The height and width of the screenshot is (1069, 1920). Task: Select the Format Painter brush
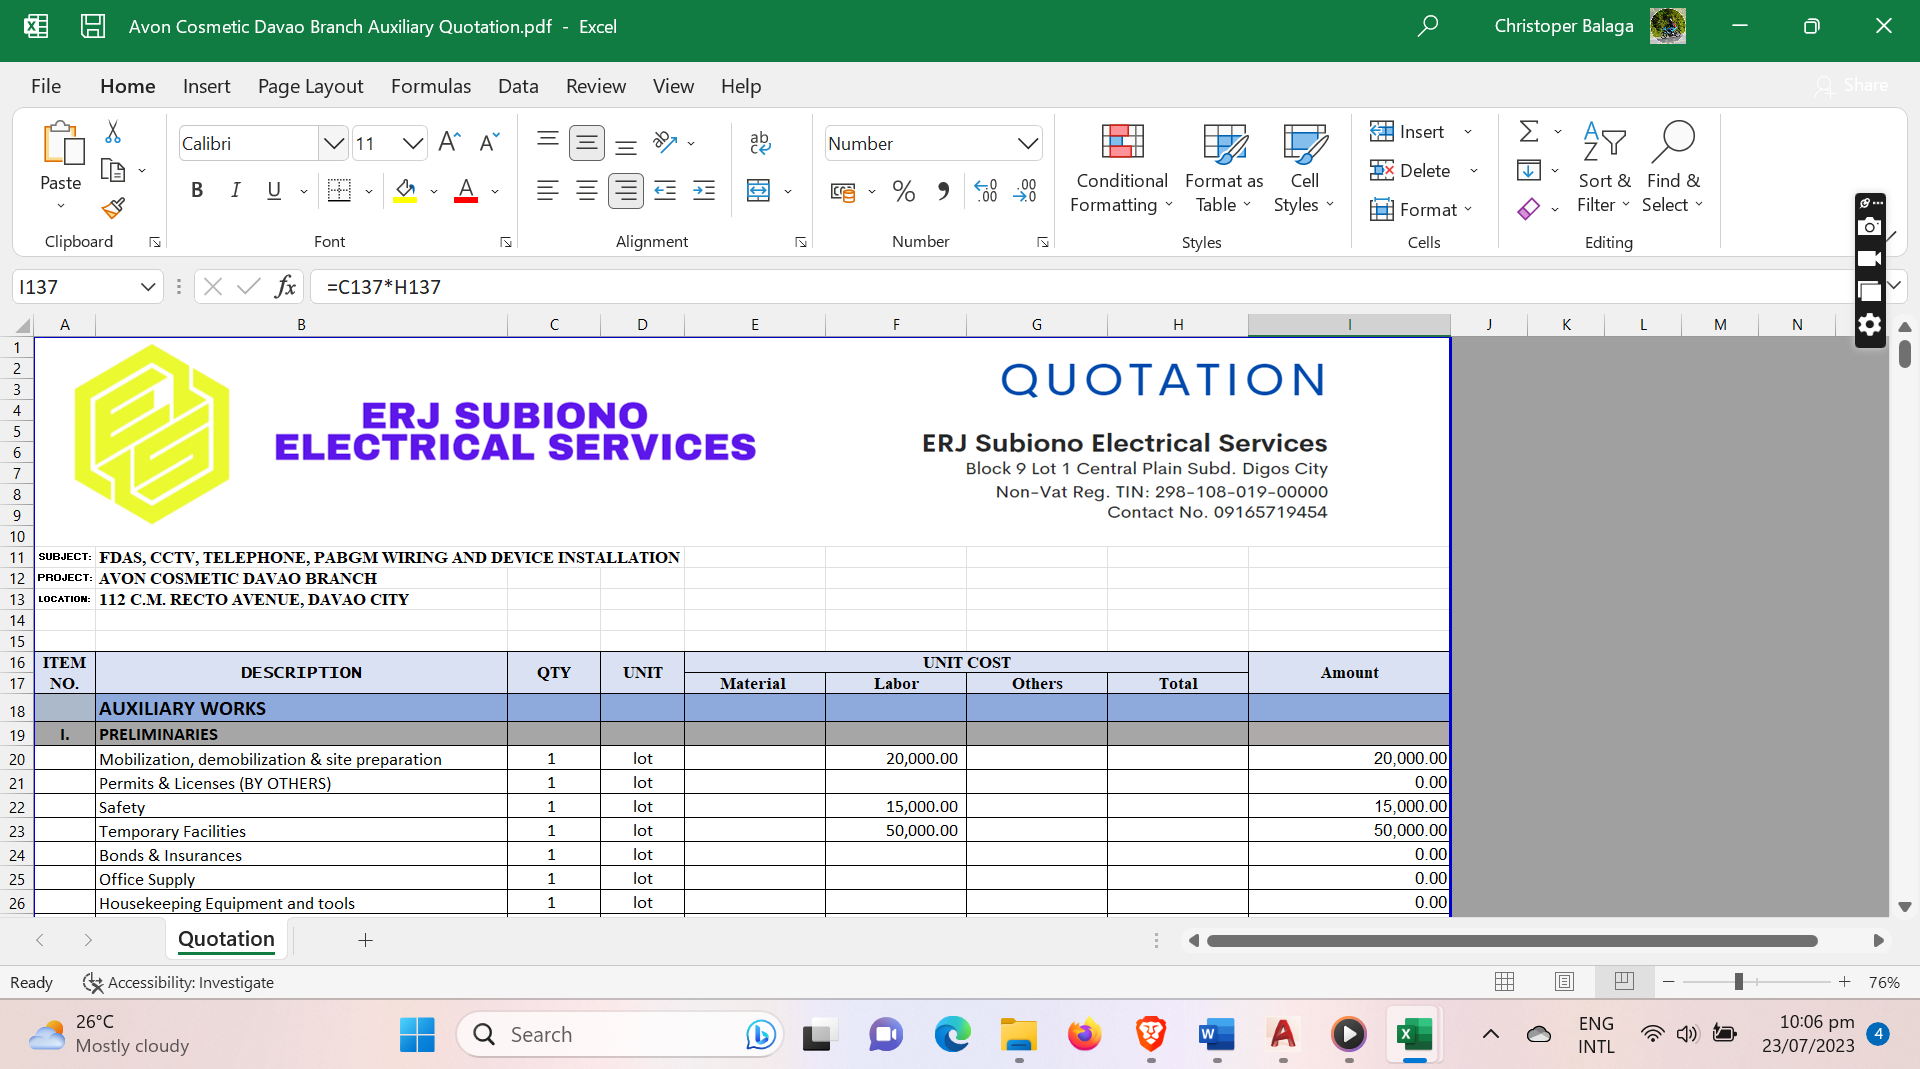113,208
